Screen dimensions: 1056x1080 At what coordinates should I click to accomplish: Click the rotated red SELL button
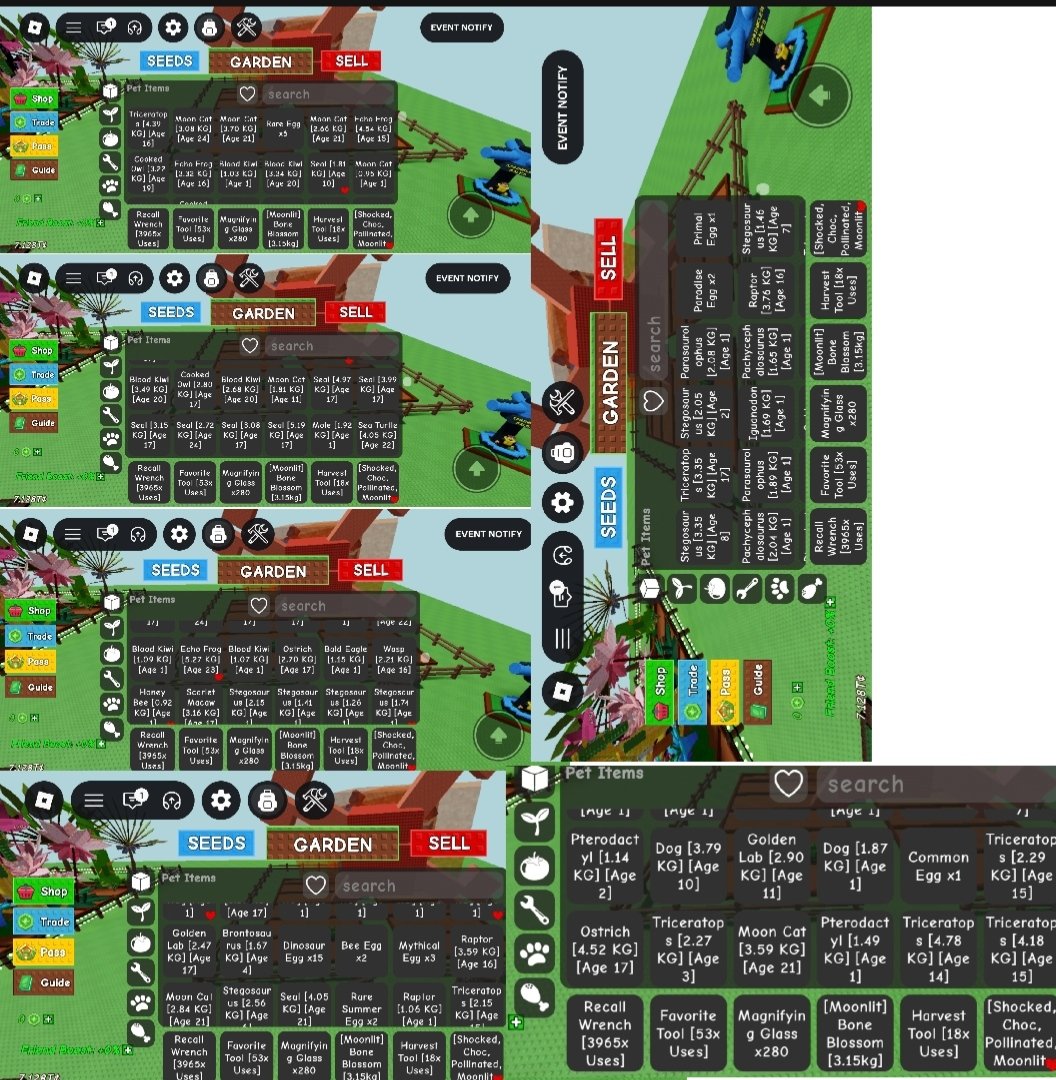point(608,258)
